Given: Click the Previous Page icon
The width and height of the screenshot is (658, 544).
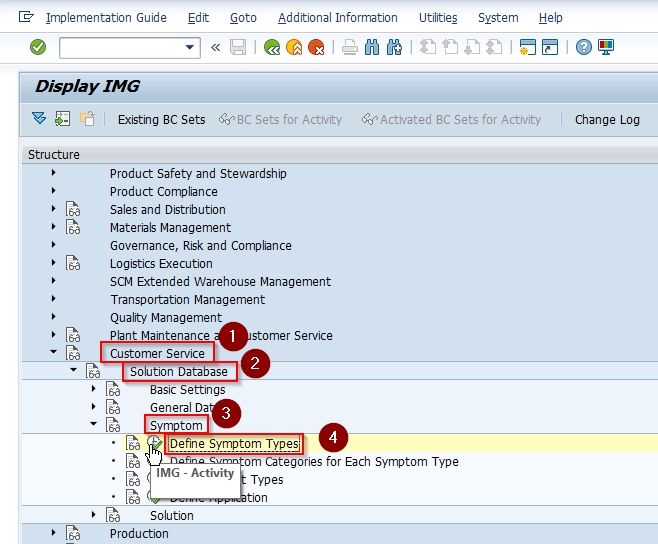Looking at the screenshot, I should (450, 47).
